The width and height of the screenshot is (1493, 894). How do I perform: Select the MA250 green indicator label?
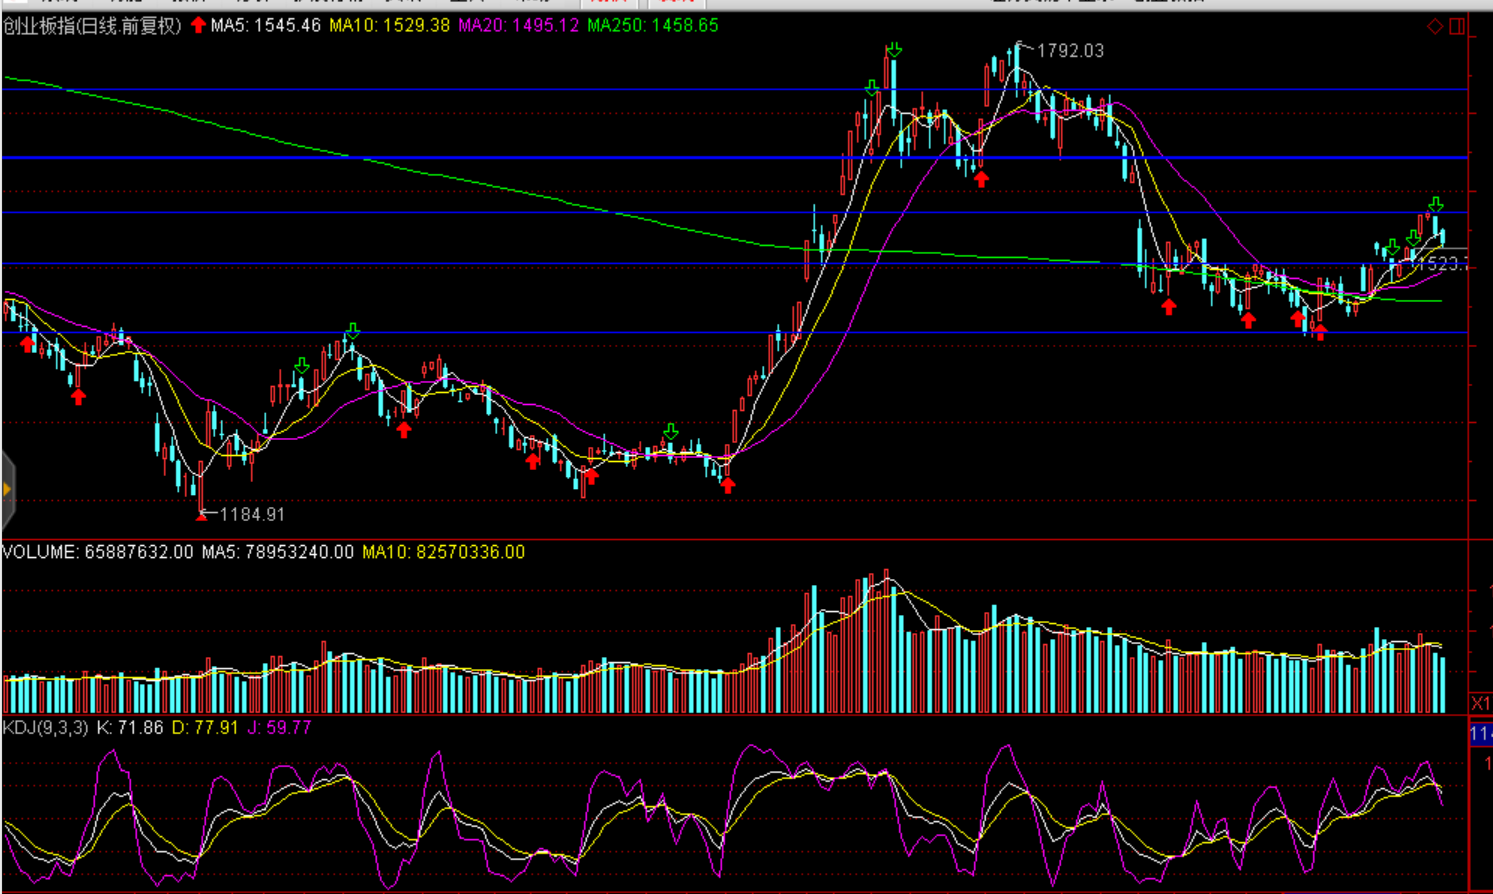pyautogui.click(x=652, y=26)
